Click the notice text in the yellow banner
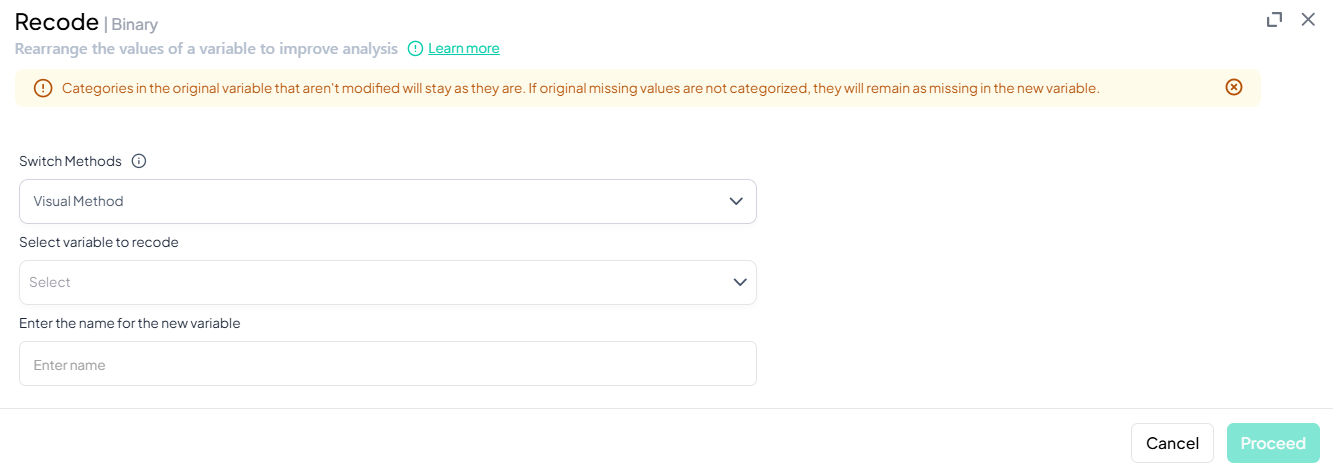This screenshot has width=1333, height=471. (x=580, y=88)
